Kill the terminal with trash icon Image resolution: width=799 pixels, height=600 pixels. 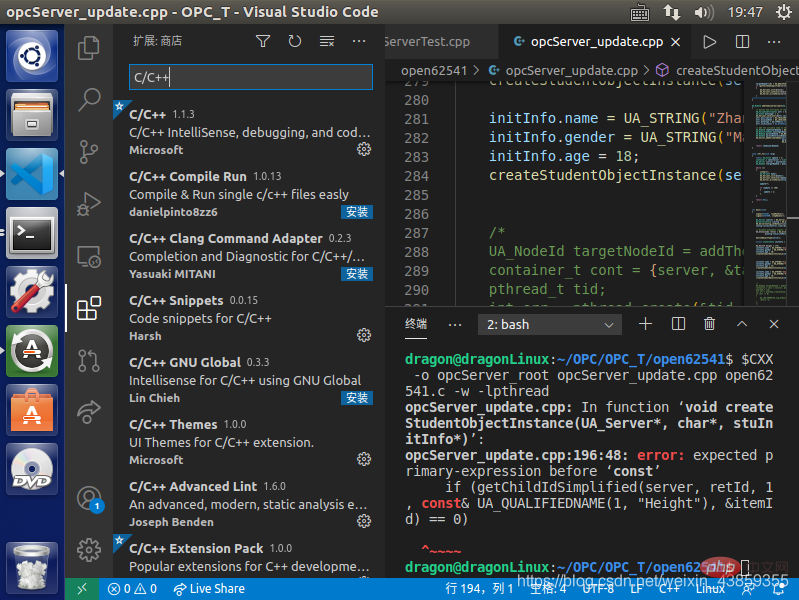point(709,324)
